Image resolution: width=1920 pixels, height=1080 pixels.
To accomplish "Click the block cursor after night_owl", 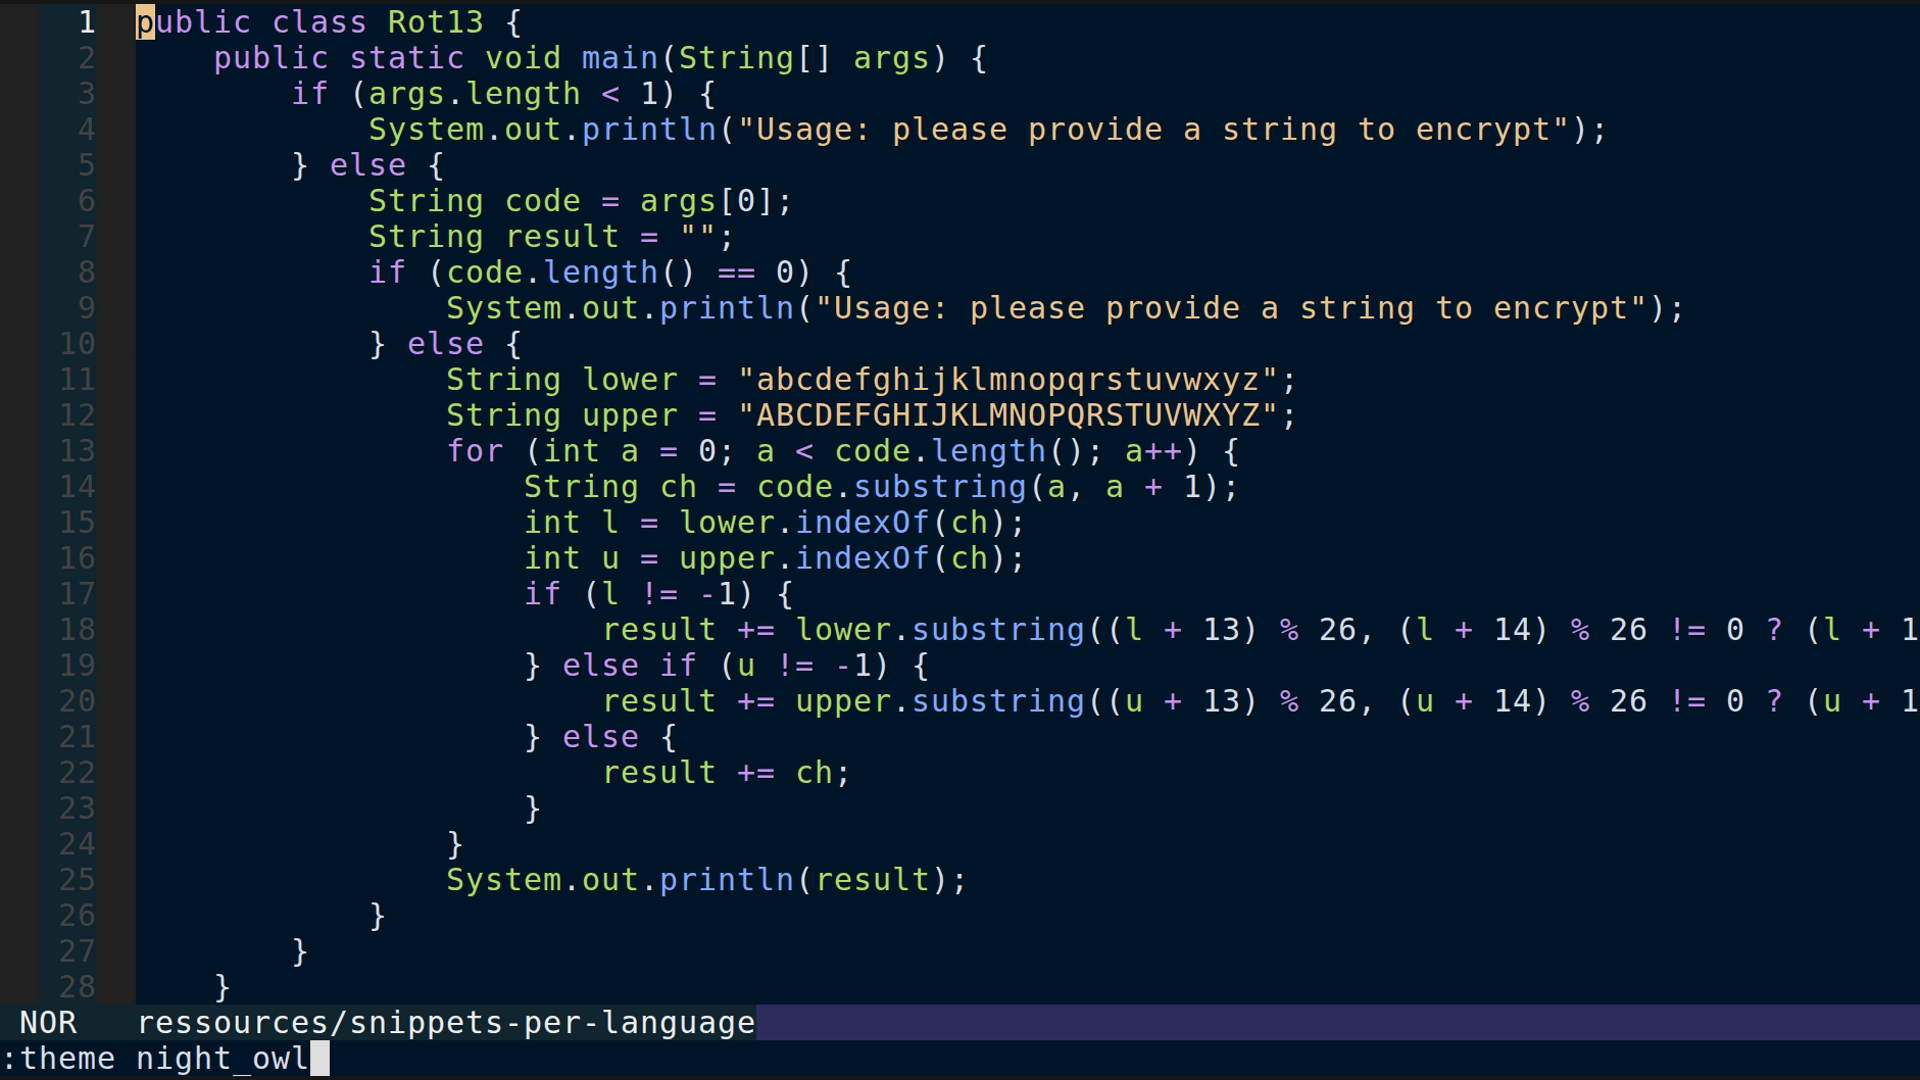I will pos(318,1058).
